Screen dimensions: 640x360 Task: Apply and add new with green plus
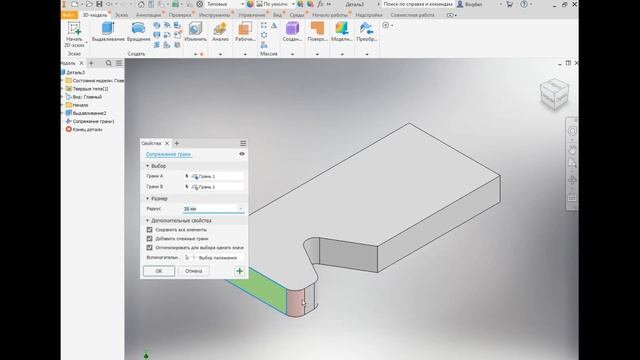[x=240, y=271]
